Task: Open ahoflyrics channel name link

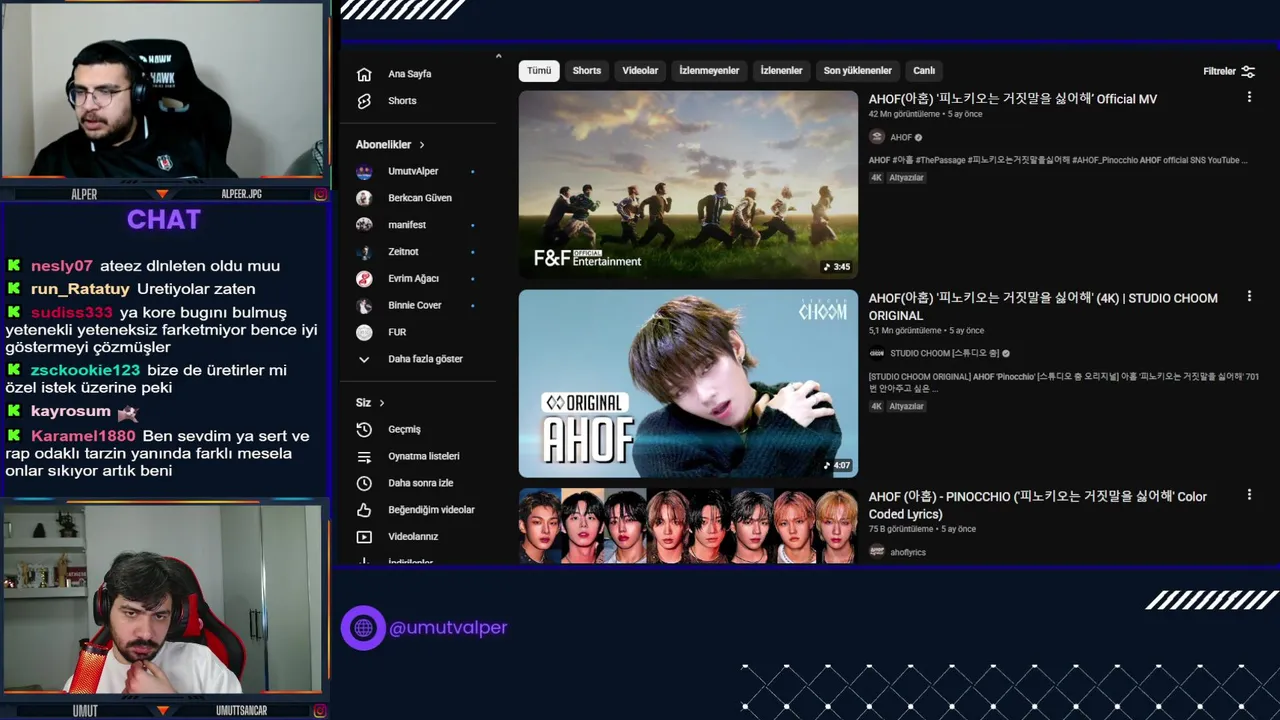Action: (x=908, y=552)
